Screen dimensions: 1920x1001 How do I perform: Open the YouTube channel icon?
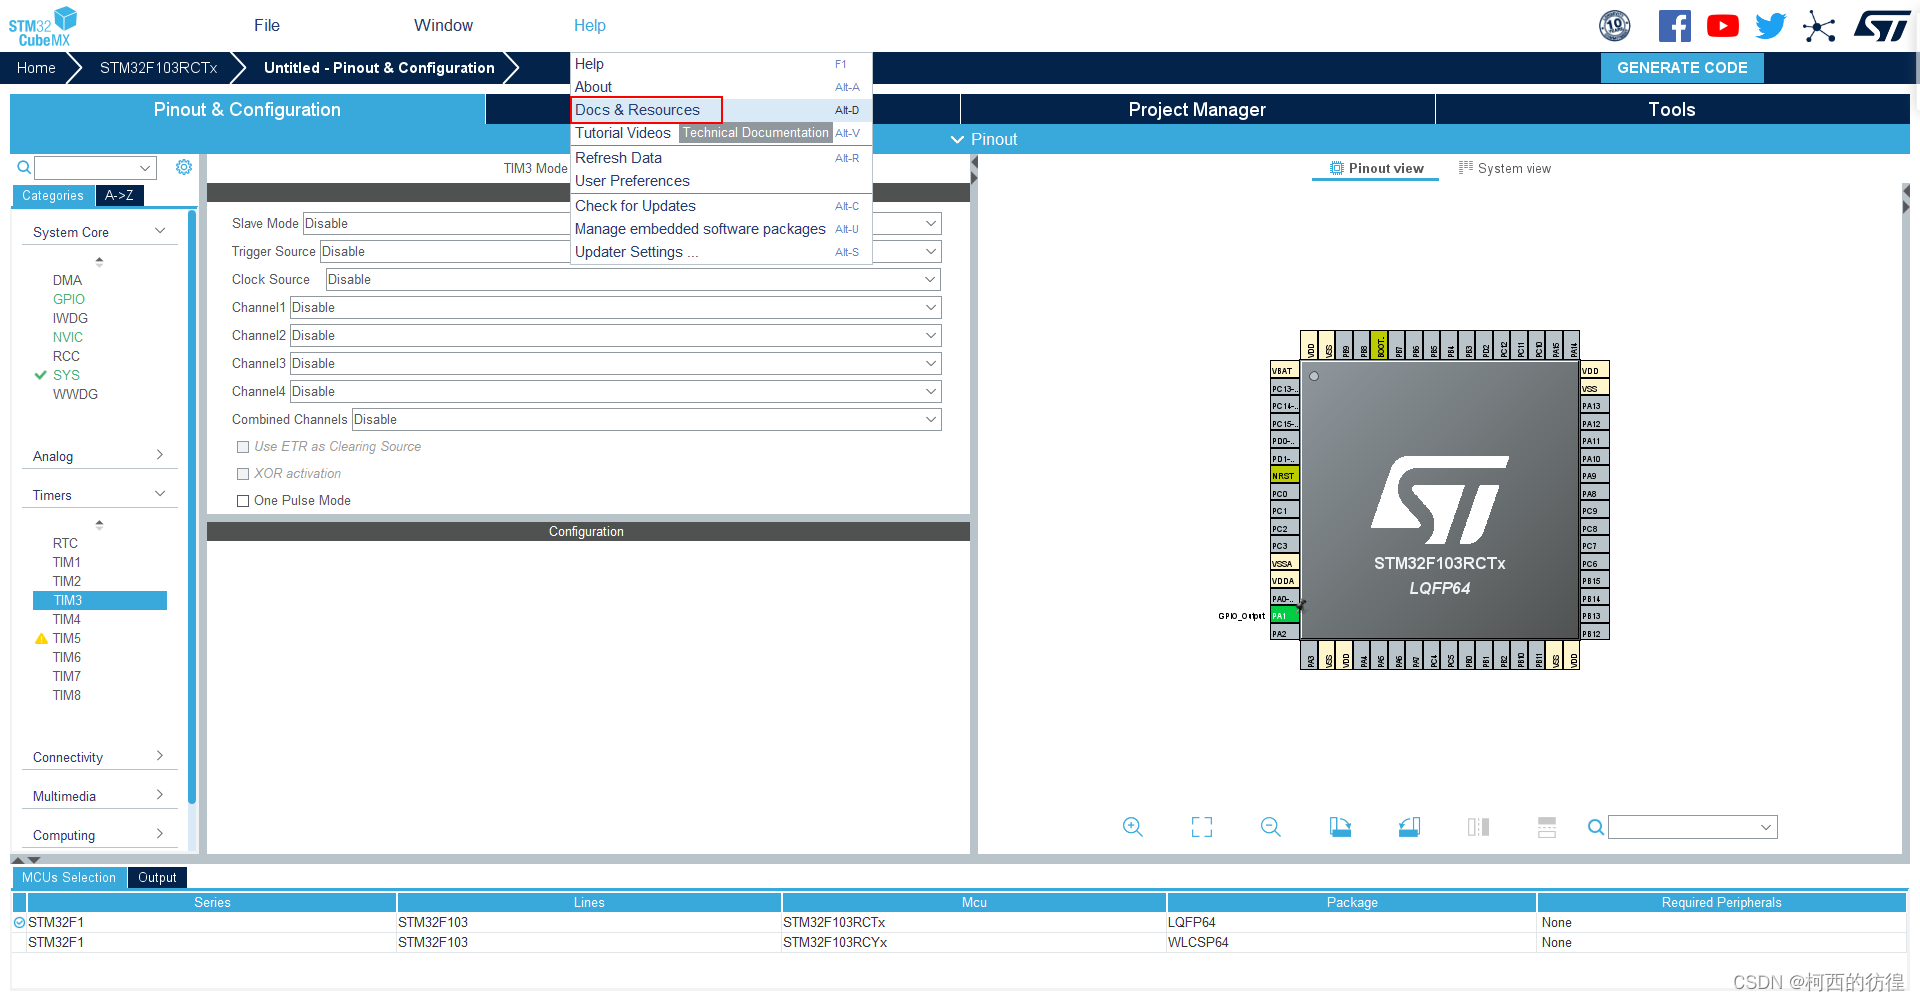click(x=1723, y=26)
